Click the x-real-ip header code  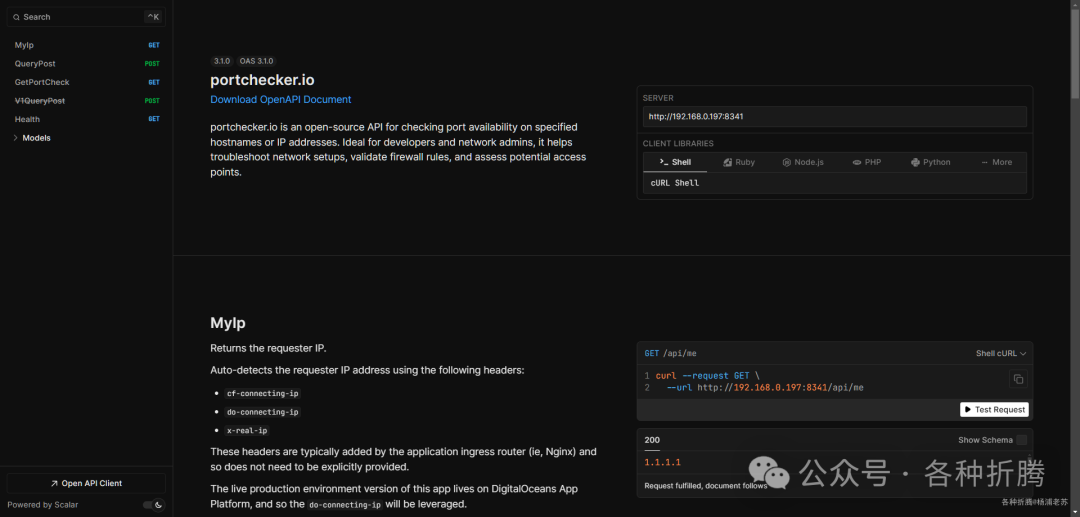click(247, 430)
